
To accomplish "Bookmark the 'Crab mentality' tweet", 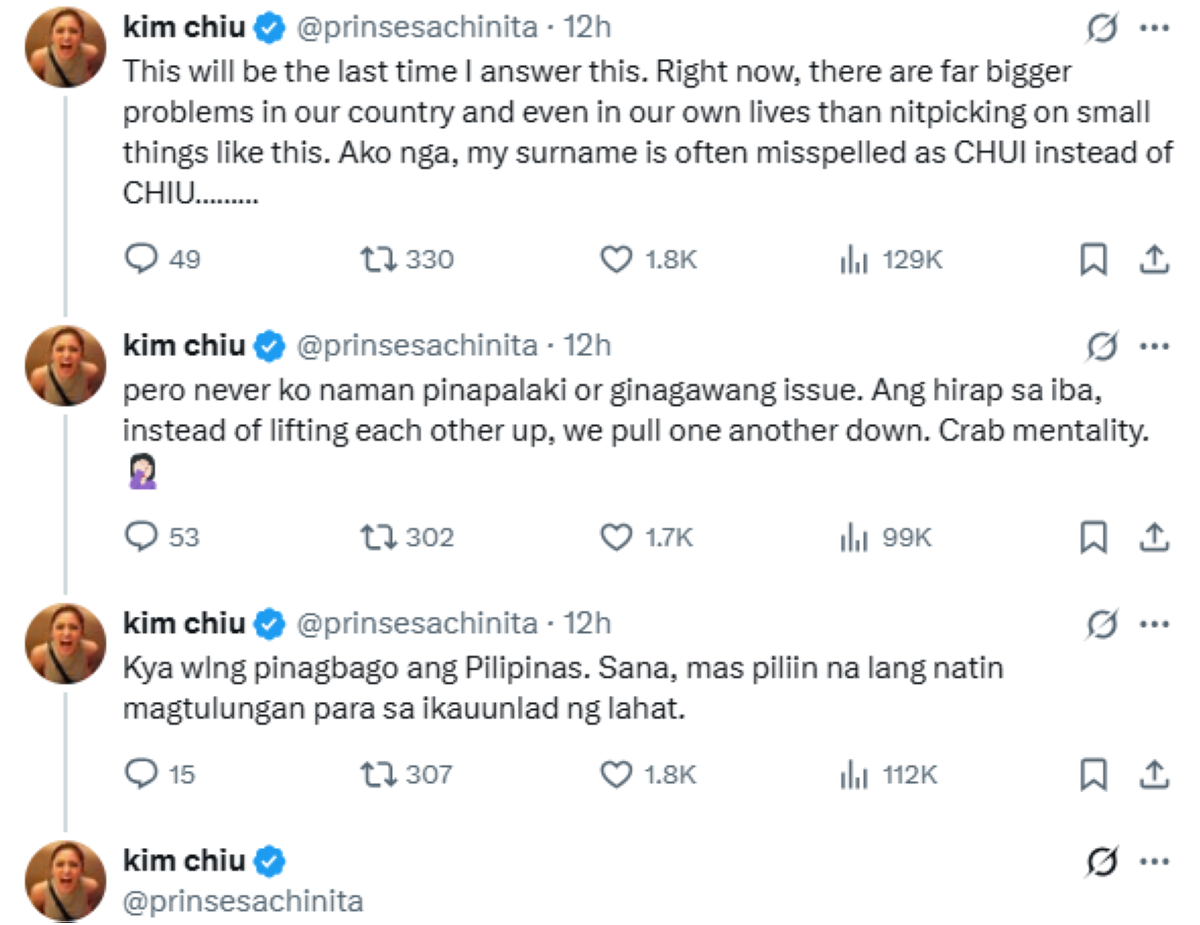I will point(1093,537).
